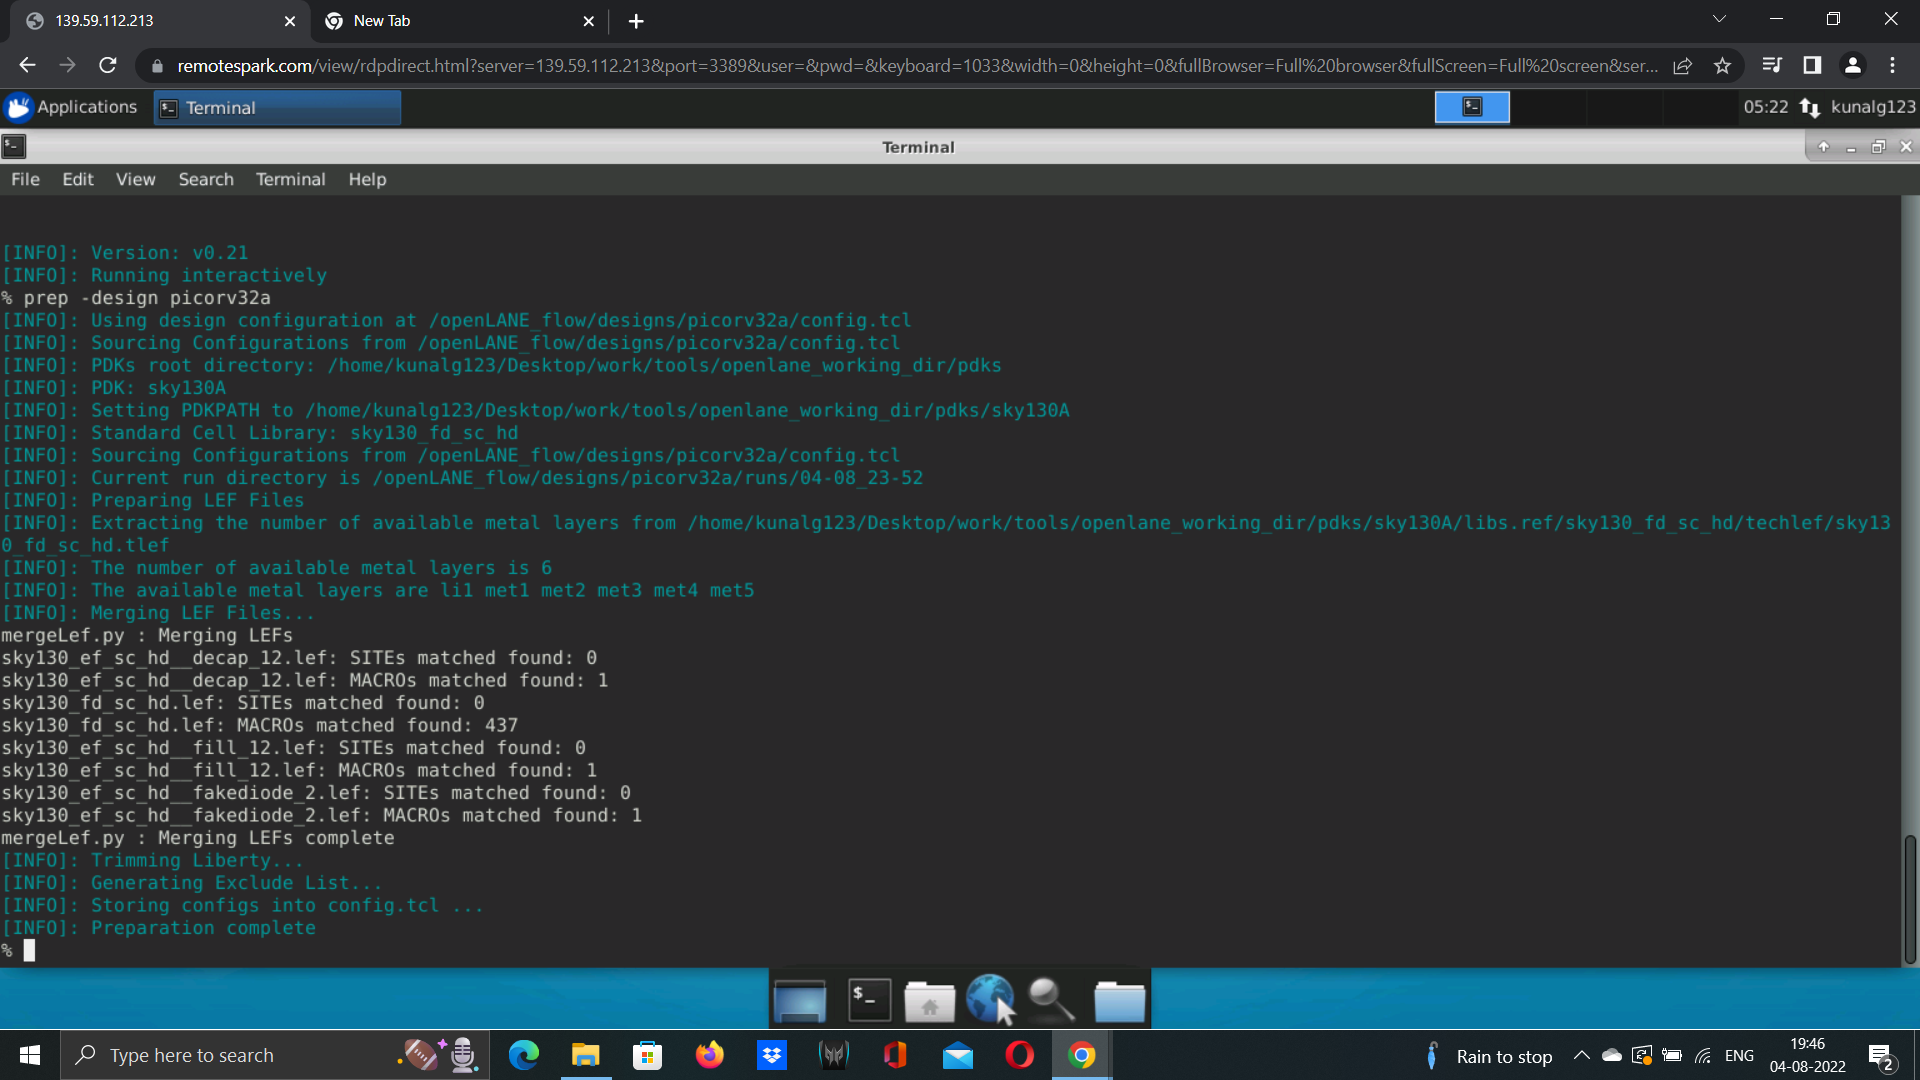
Task: Open the application finder magnifier icon
Action: [1051, 999]
